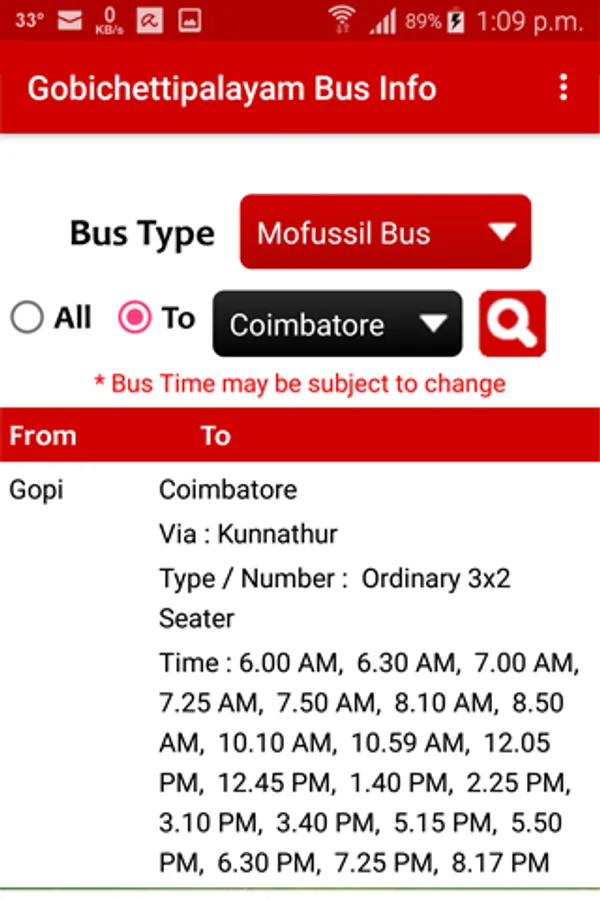This screenshot has width=600, height=900.
Task: Tap the bus timings list text
Action: [369, 762]
